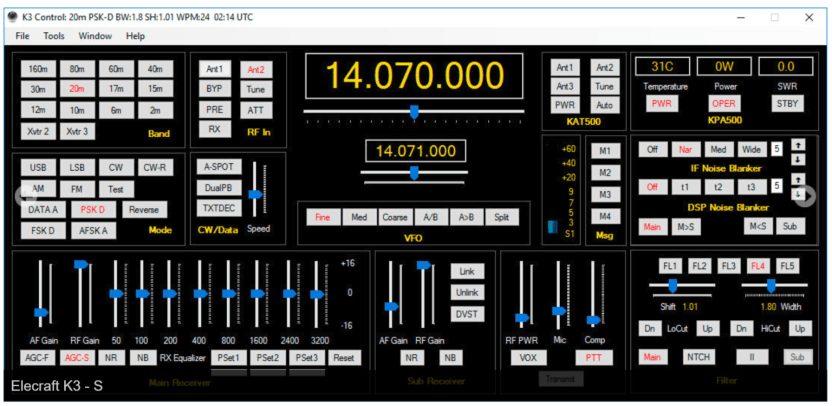Click the K3 Control app icon in title bar
832x406 pixels.
tap(13, 17)
